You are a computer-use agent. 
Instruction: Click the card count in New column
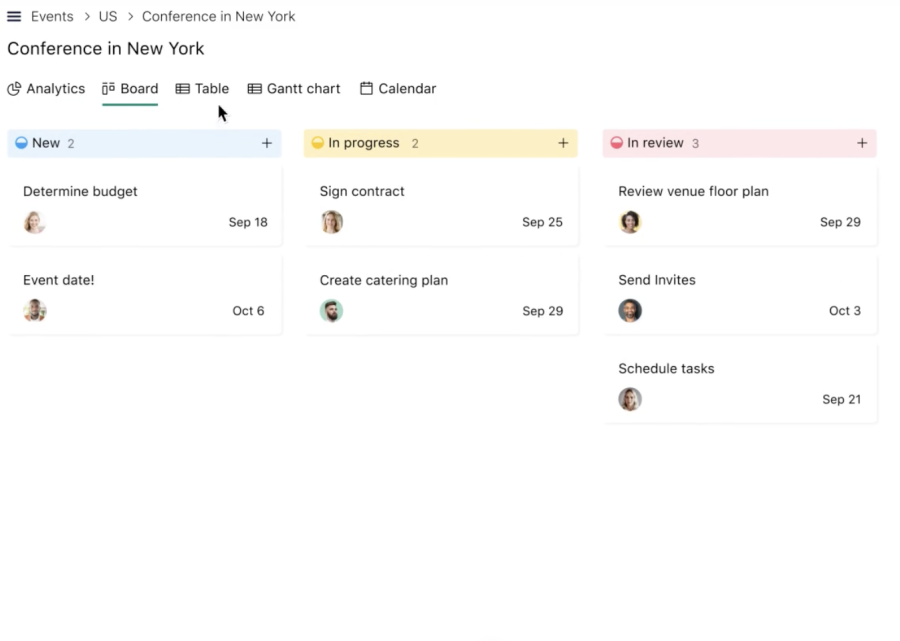[71, 143]
